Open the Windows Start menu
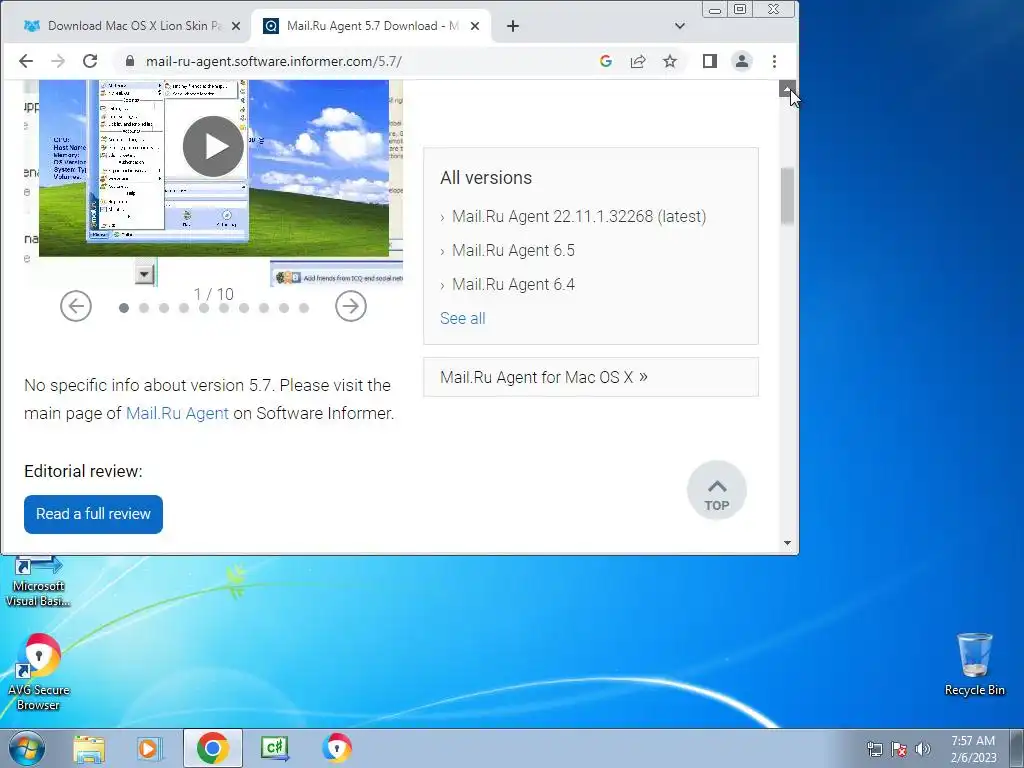Screen dimensions: 1024x768 coord(27,748)
